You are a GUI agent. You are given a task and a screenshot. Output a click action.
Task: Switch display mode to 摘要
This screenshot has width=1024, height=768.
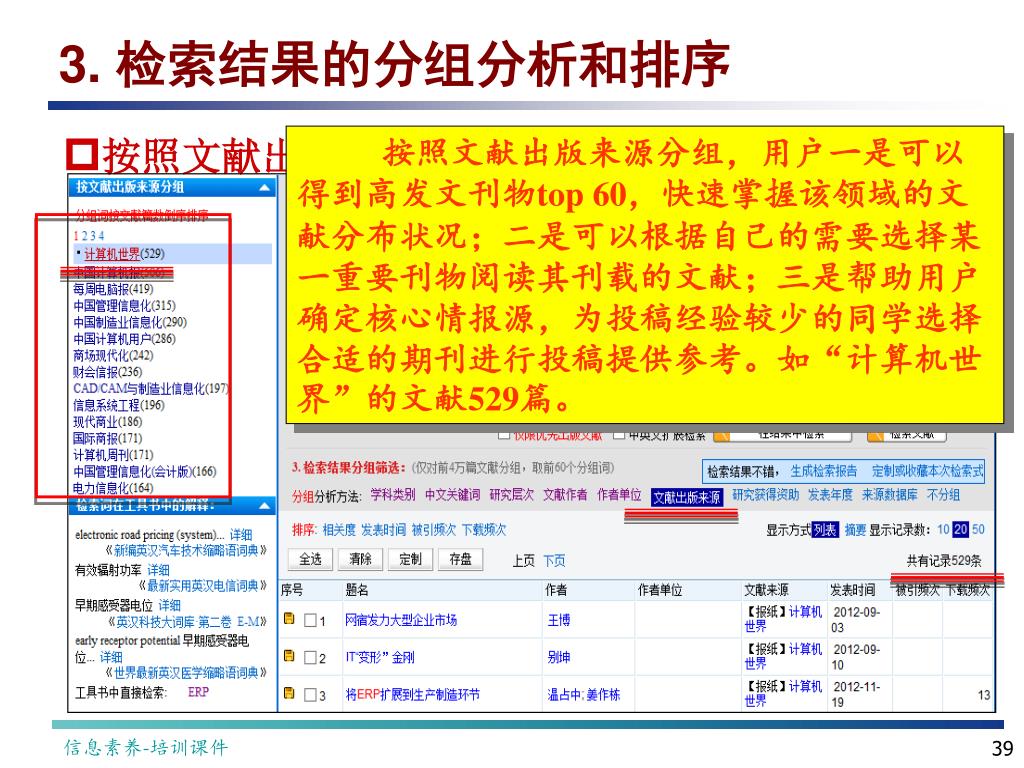tap(855, 530)
